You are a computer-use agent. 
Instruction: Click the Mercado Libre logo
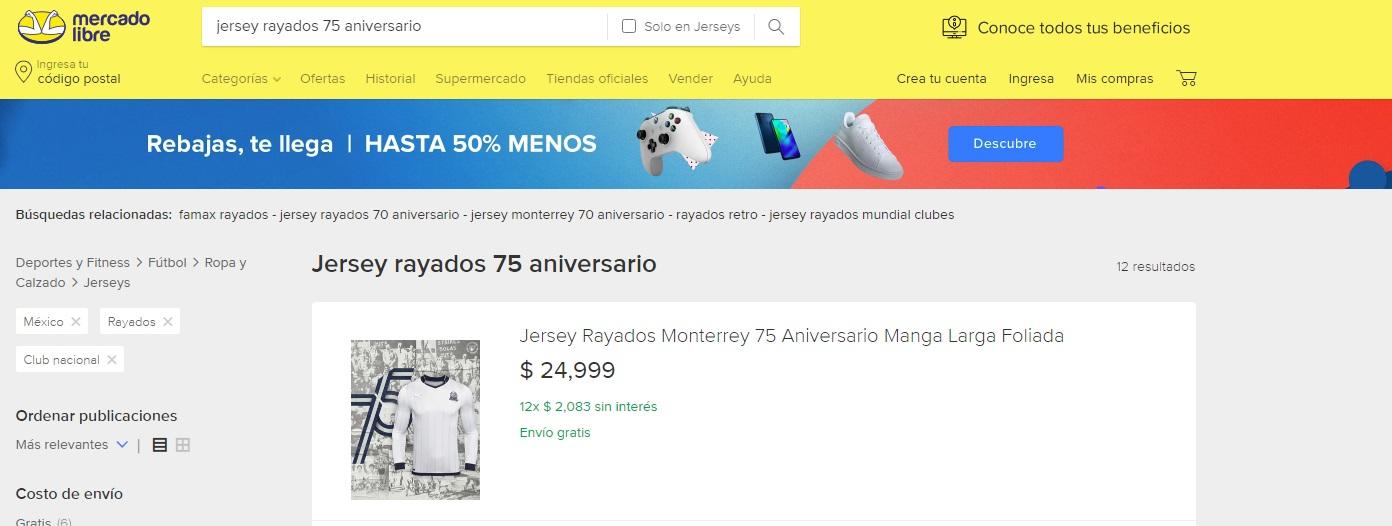83,27
